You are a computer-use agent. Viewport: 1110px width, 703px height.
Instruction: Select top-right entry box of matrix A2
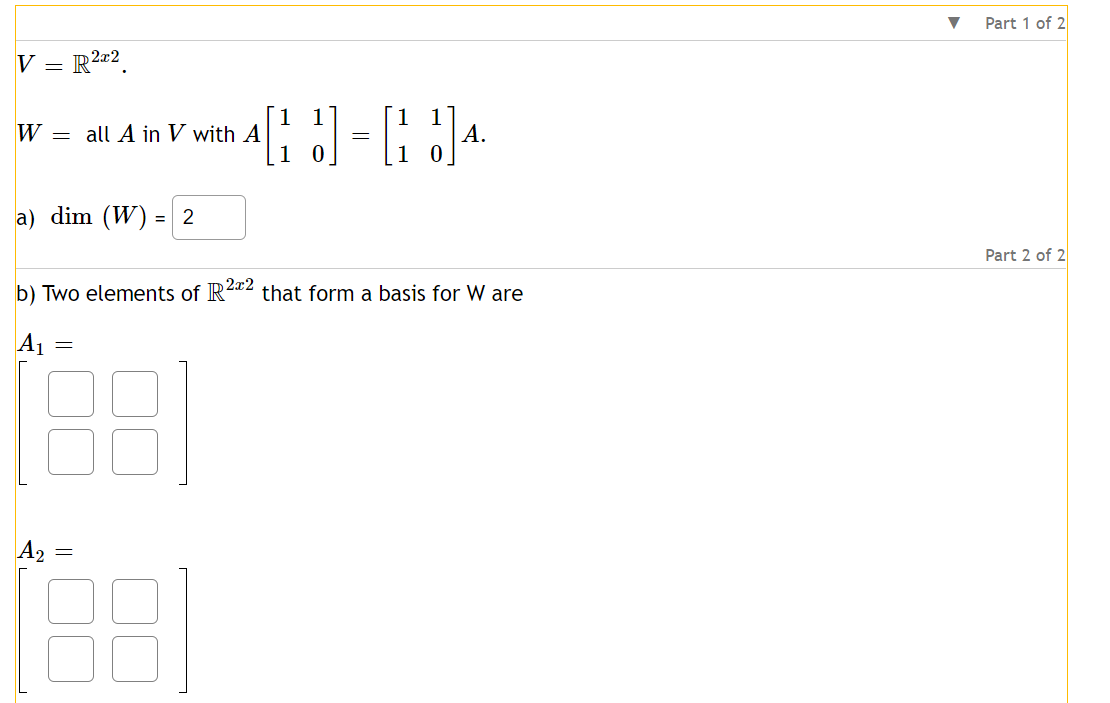(x=135, y=600)
